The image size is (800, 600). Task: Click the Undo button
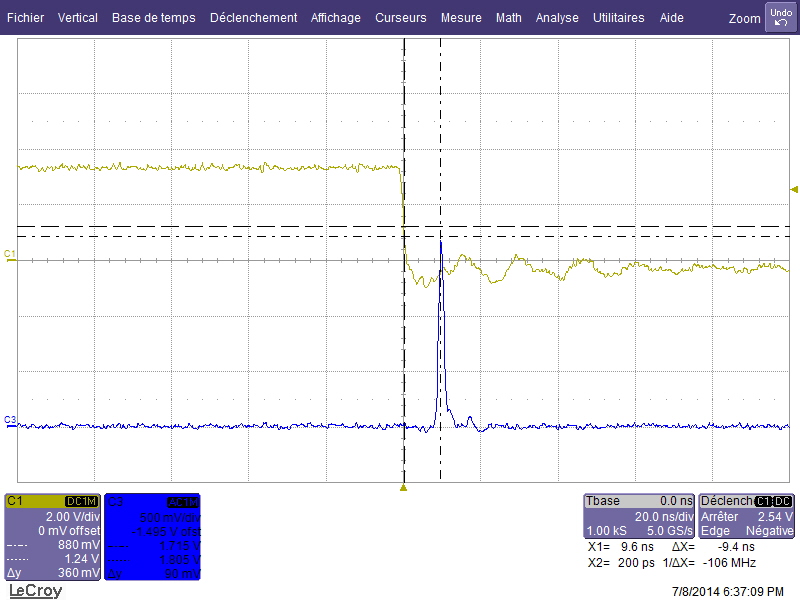pyautogui.click(x=781, y=17)
